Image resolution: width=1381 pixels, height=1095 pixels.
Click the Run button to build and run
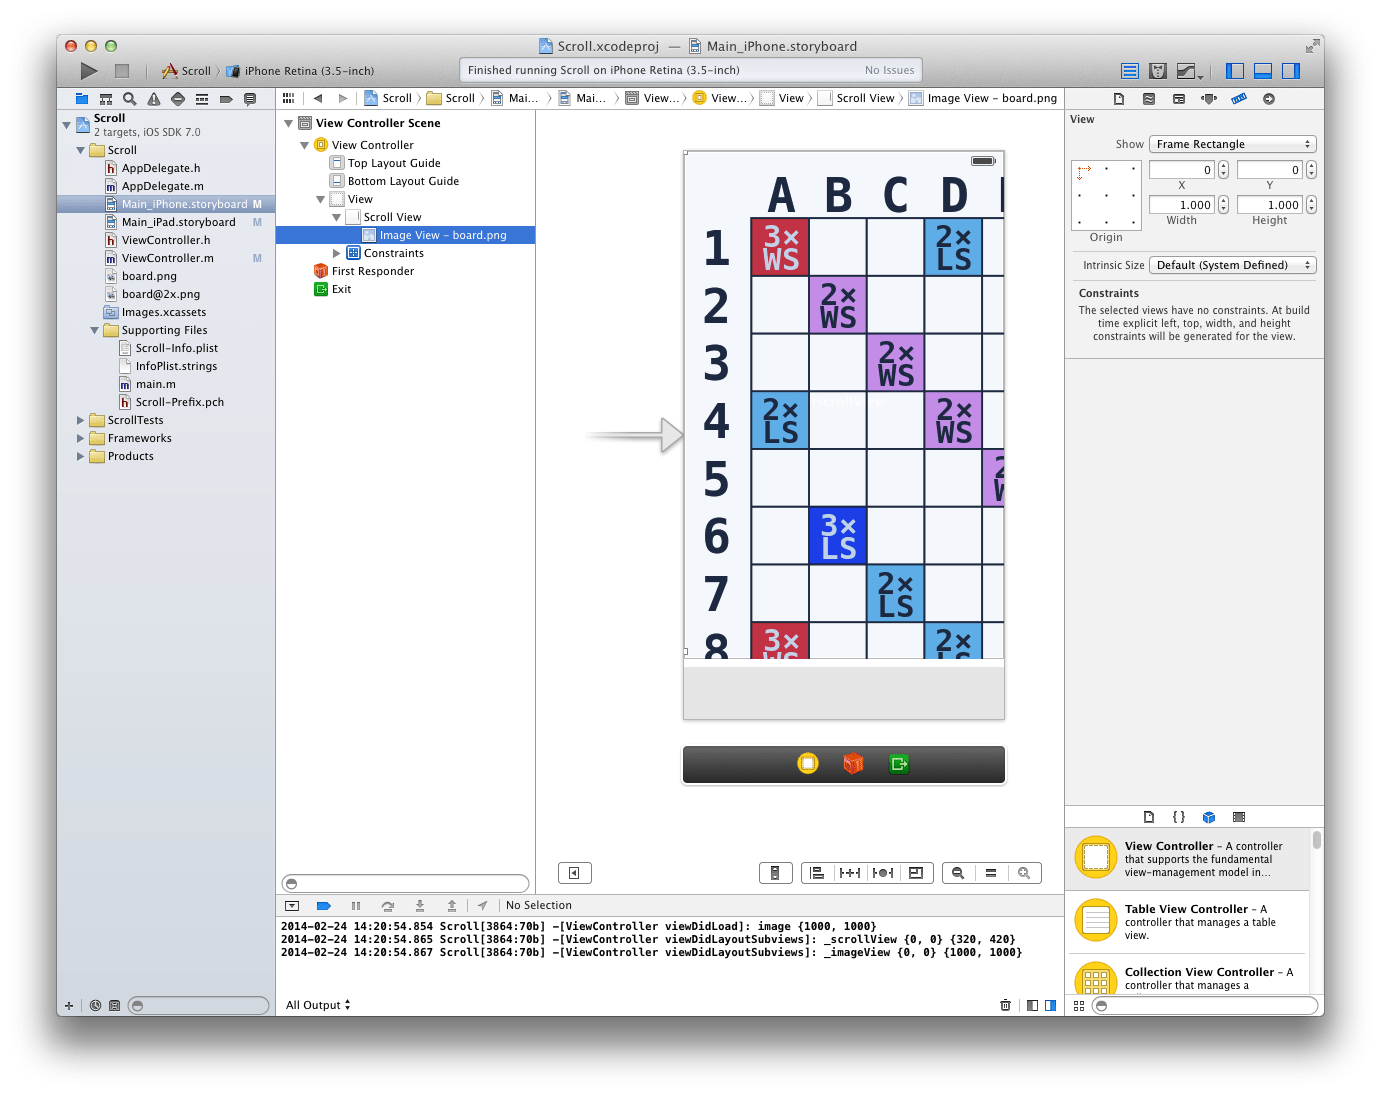coord(88,70)
